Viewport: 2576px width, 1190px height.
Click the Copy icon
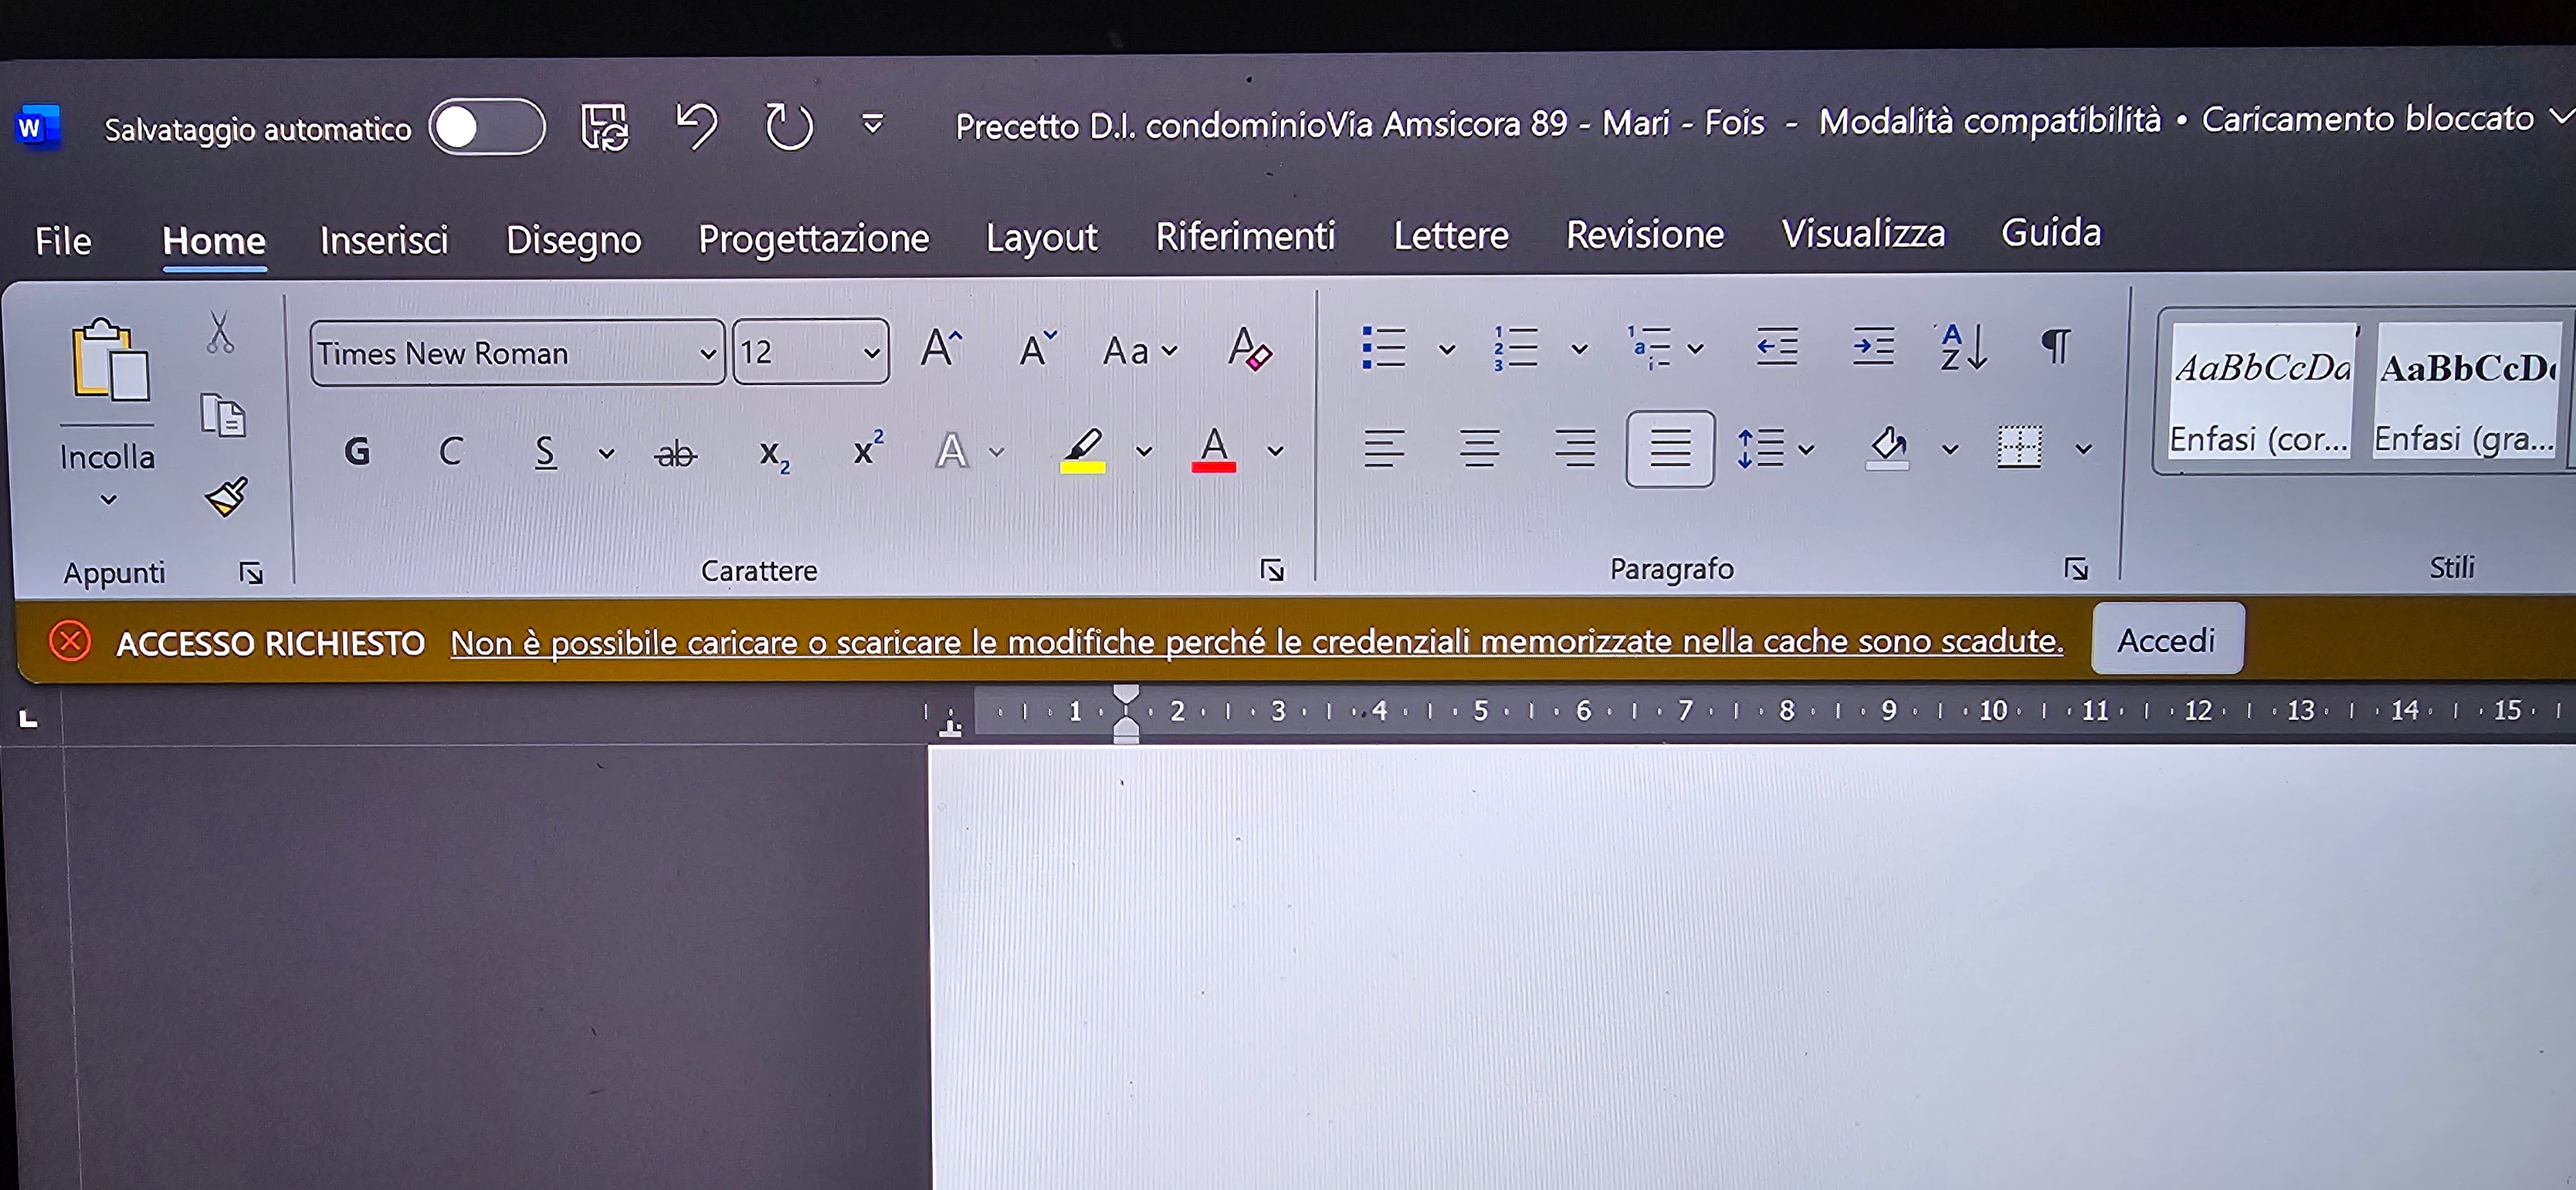pyautogui.click(x=222, y=415)
